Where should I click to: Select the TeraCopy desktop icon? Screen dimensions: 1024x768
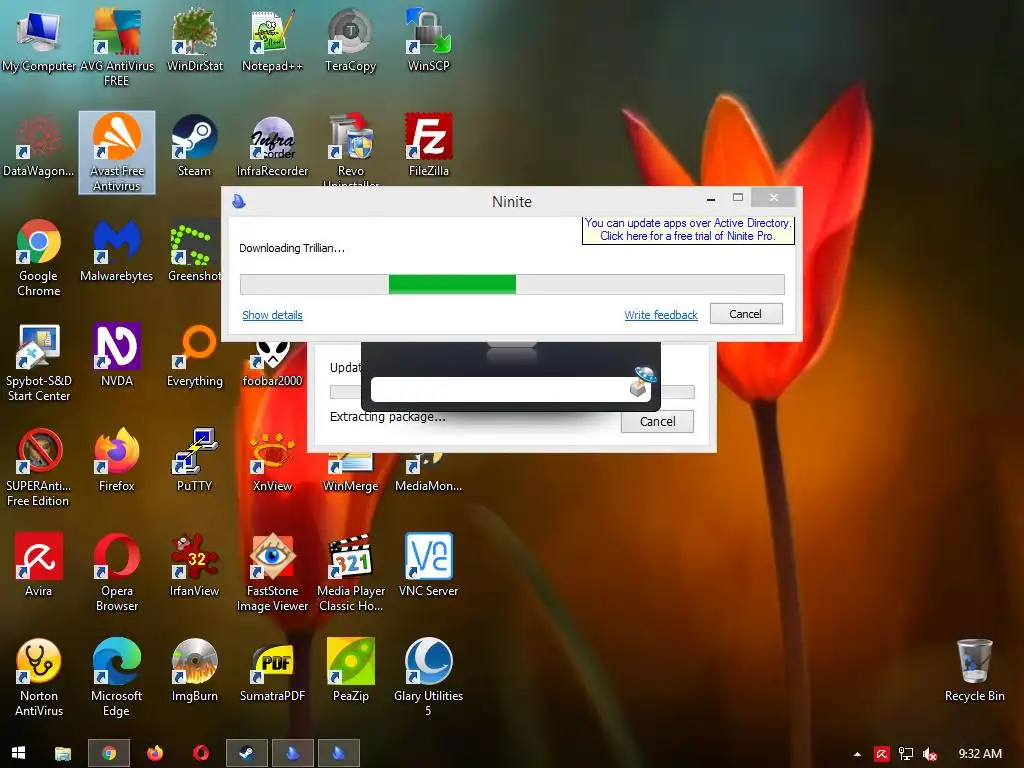[x=351, y=39]
